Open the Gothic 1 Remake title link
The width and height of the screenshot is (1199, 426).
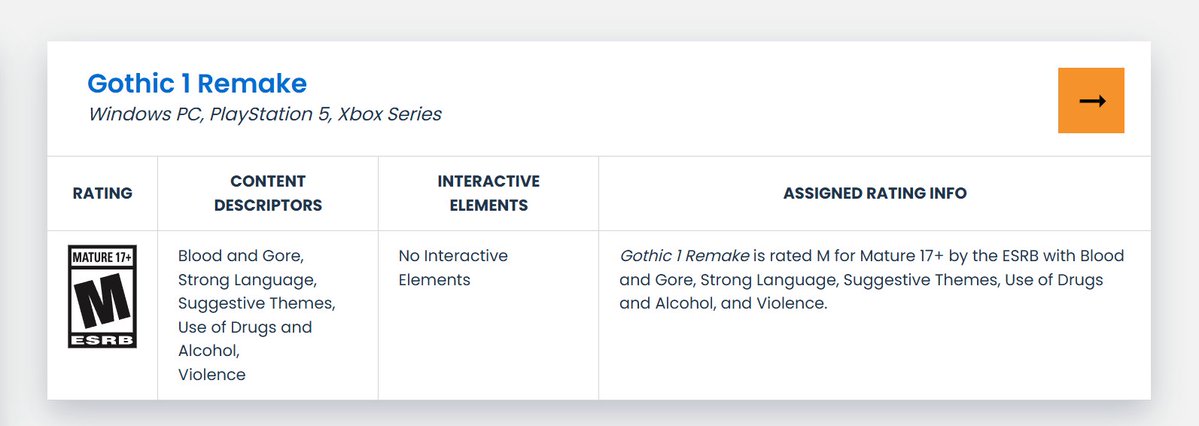pos(197,83)
